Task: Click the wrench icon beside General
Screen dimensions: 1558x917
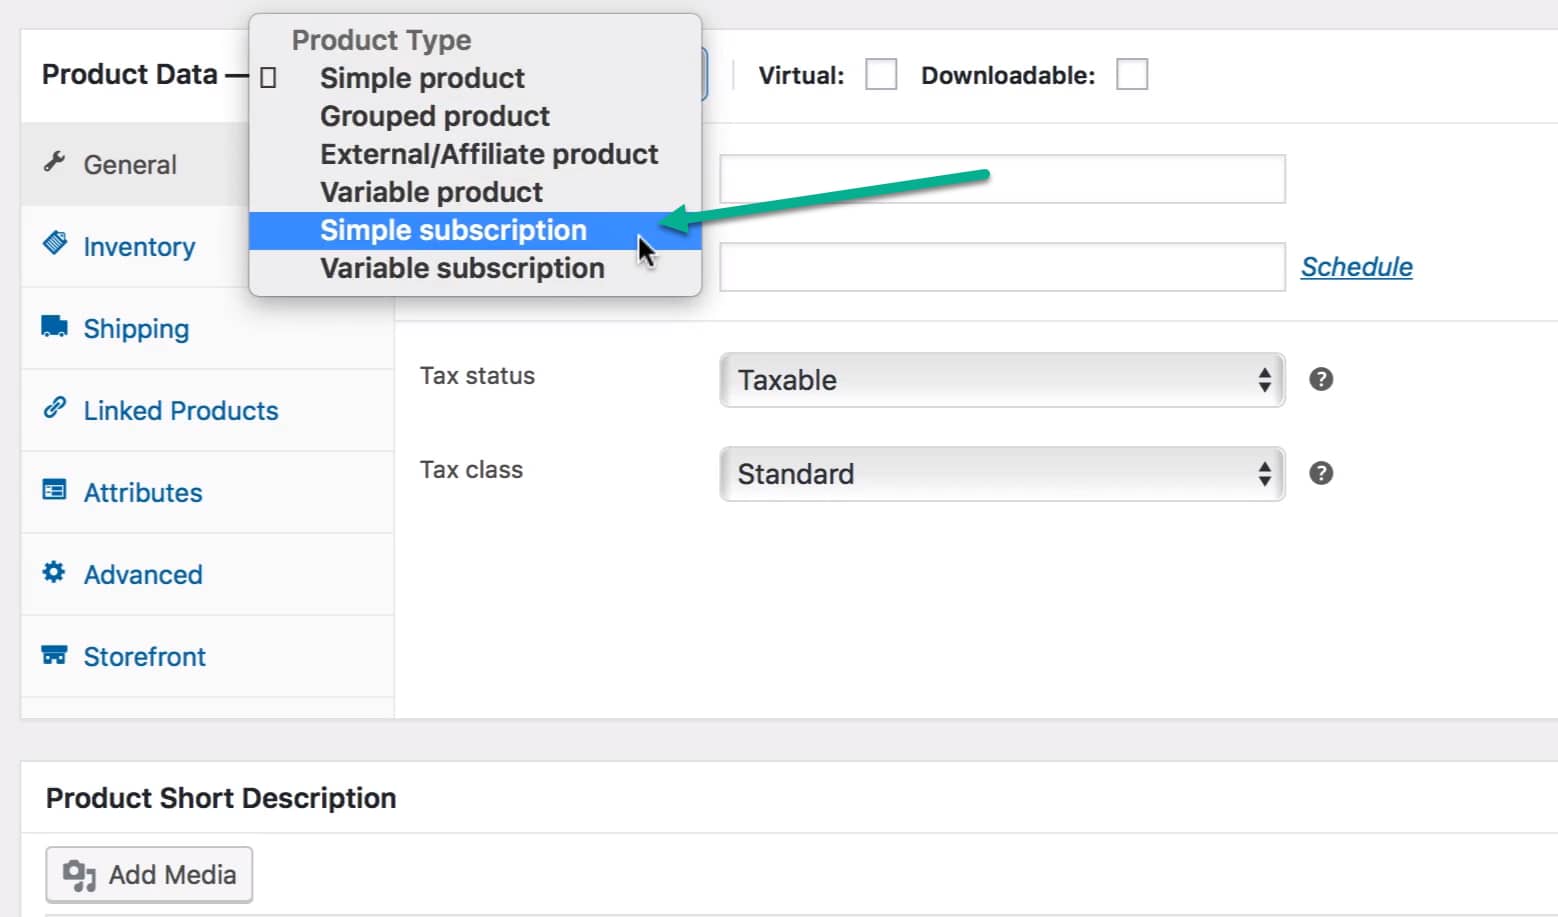Action: [x=54, y=162]
